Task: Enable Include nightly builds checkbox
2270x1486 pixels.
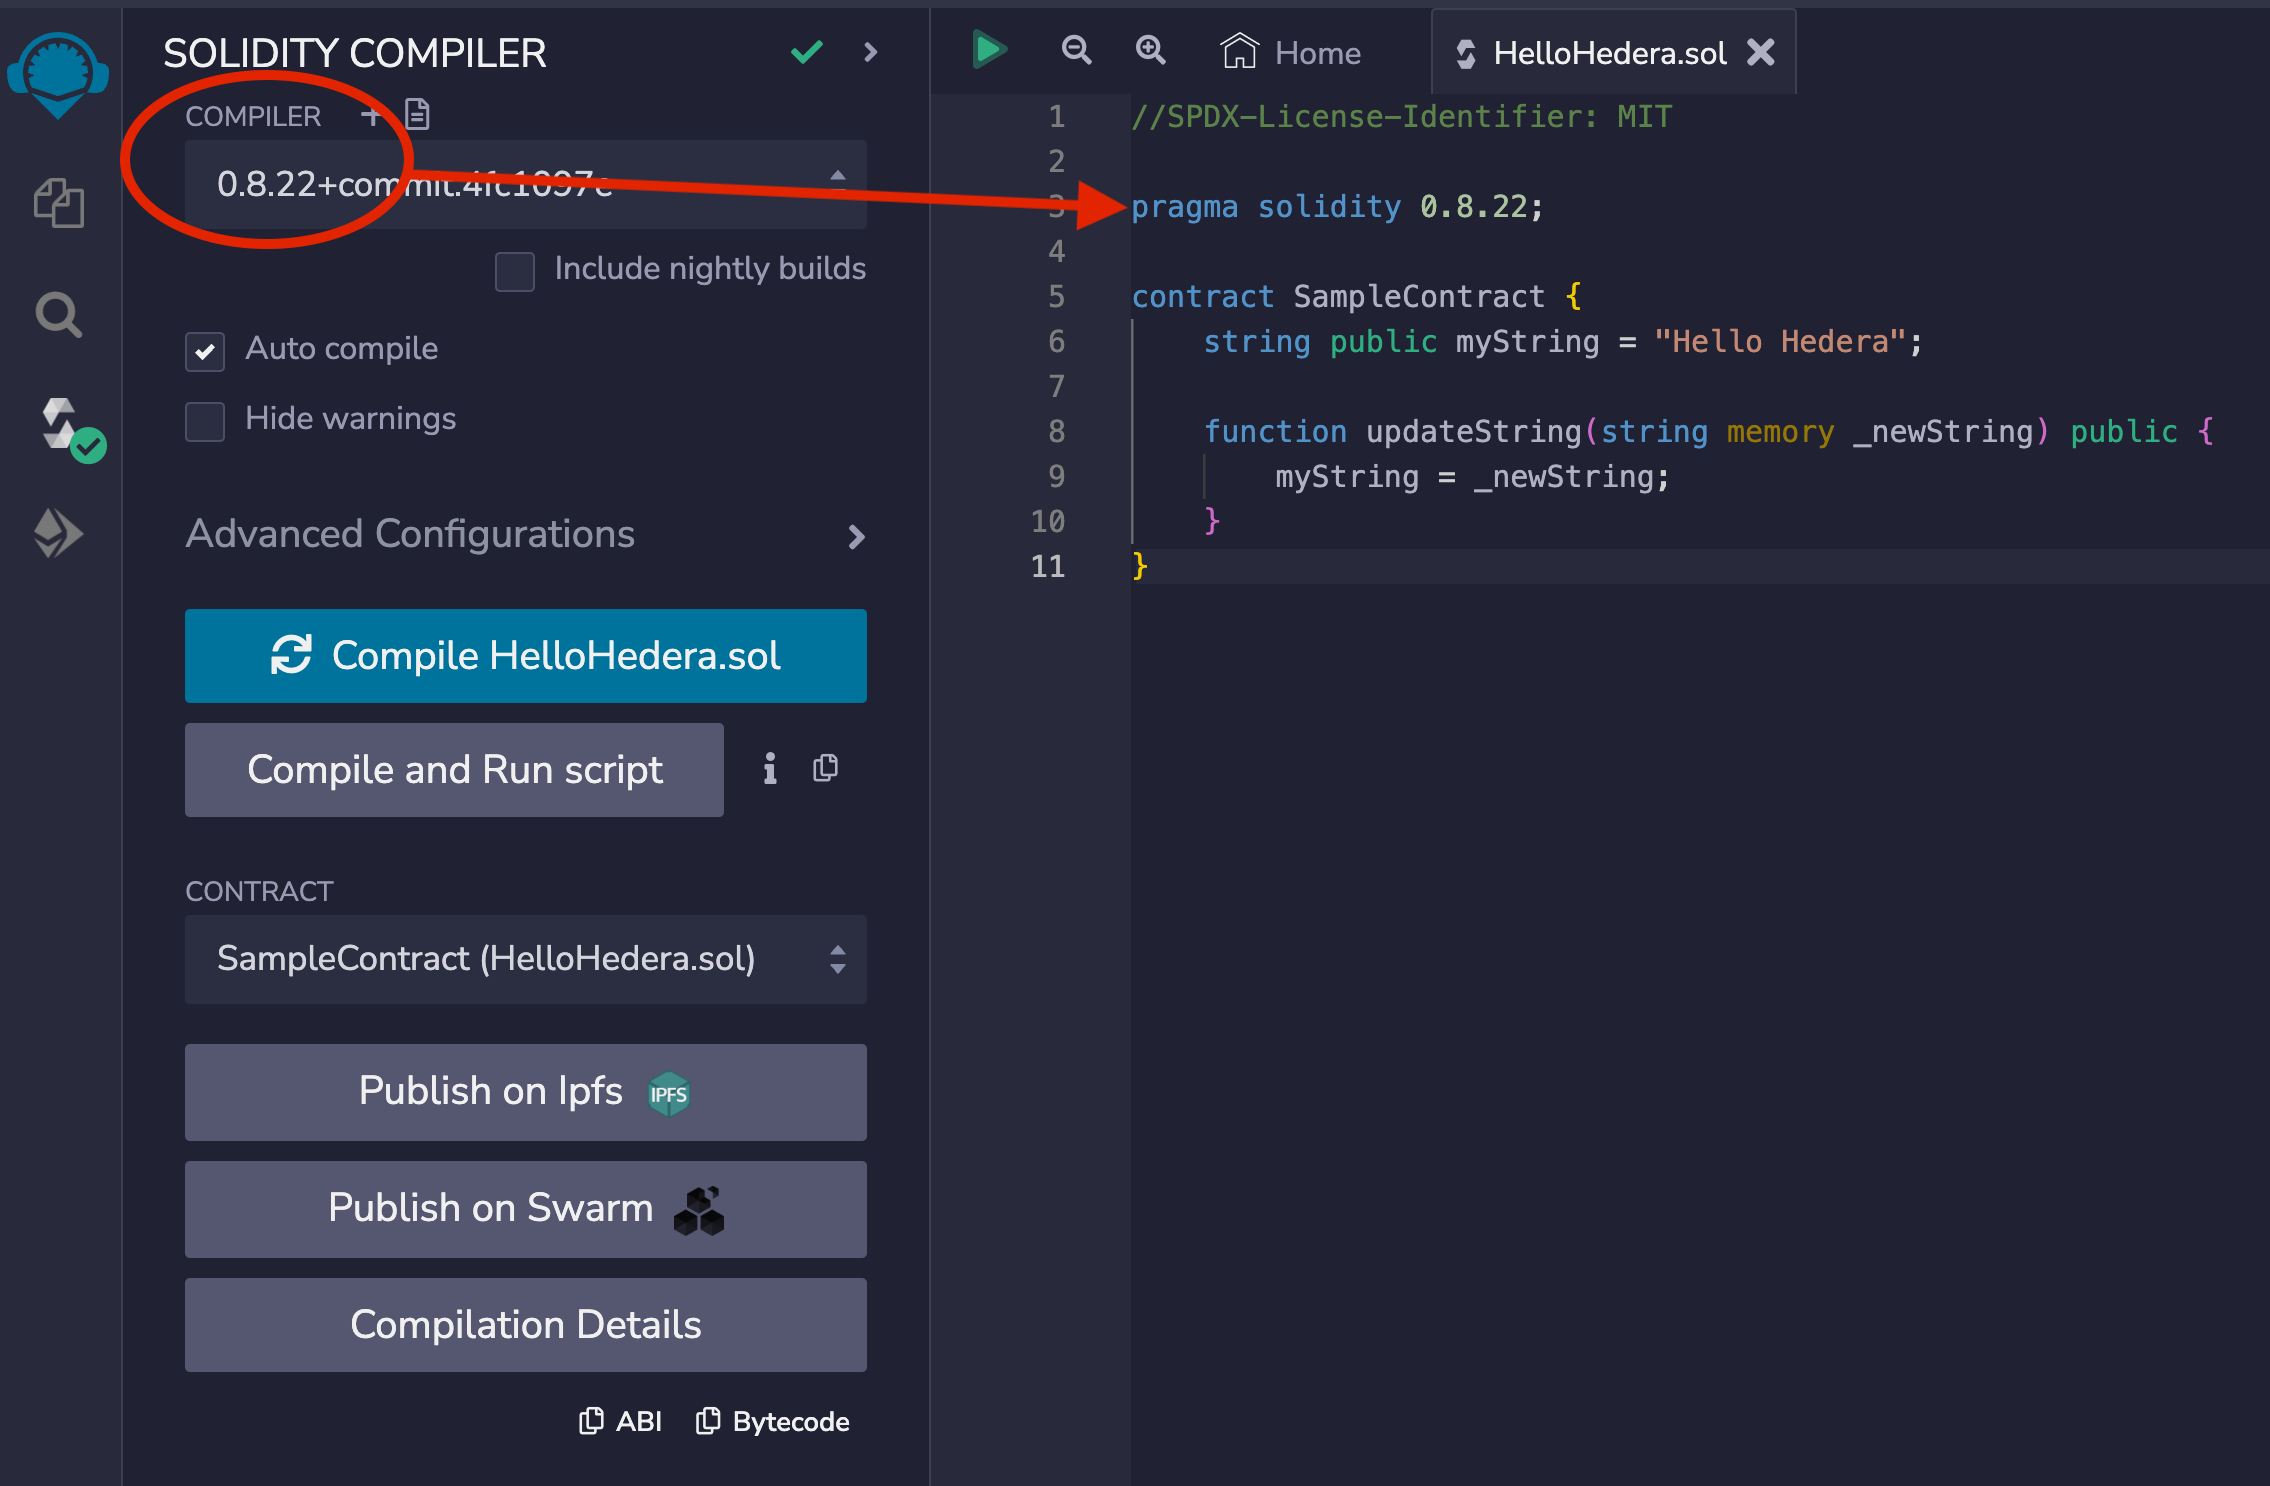Action: coord(515,270)
